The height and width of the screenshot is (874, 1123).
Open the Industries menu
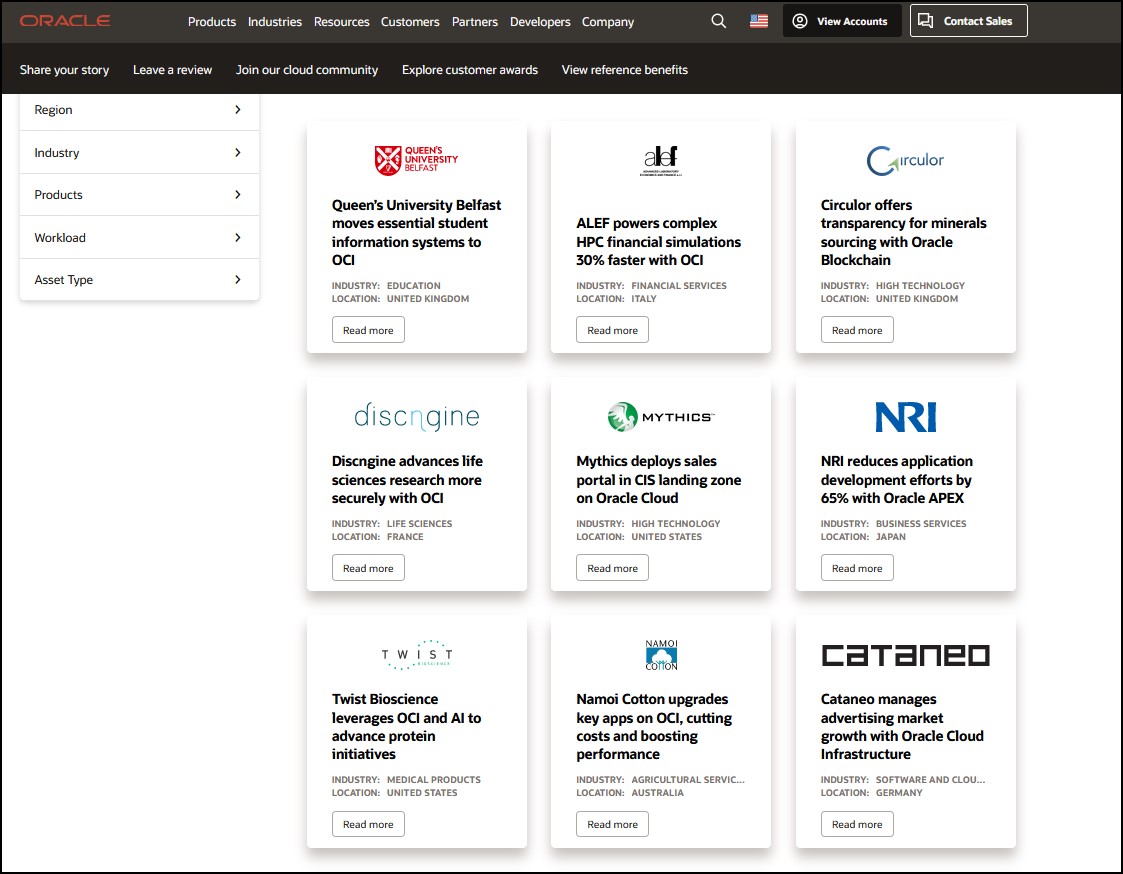274,21
